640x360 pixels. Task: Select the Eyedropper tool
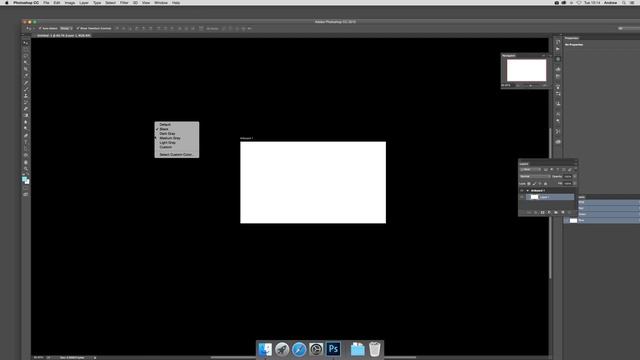(x=26, y=76)
